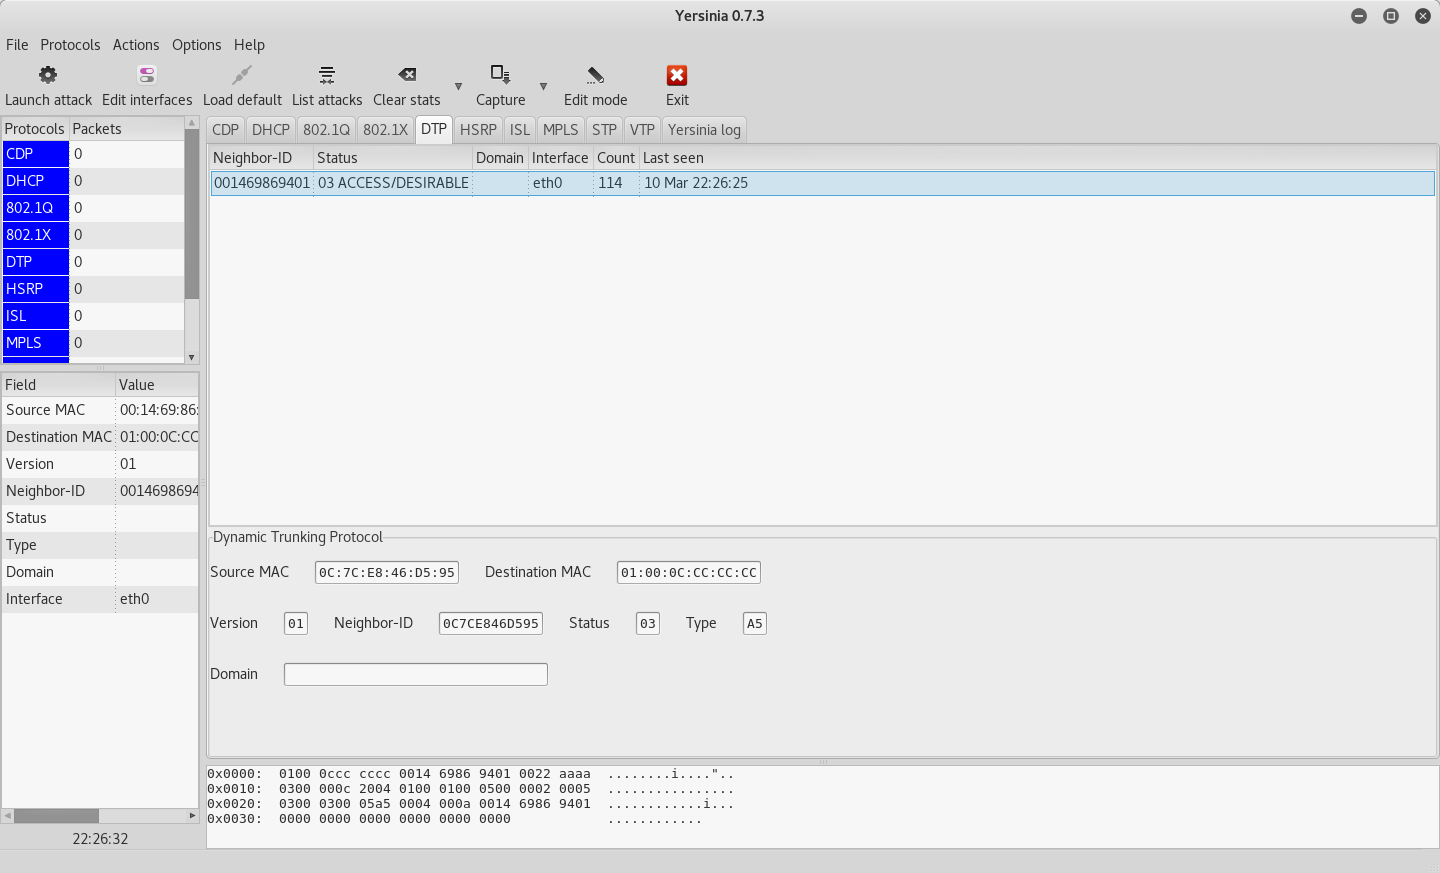Sort by the Interface column header
The height and width of the screenshot is (873, 1440).
(560, 158)
